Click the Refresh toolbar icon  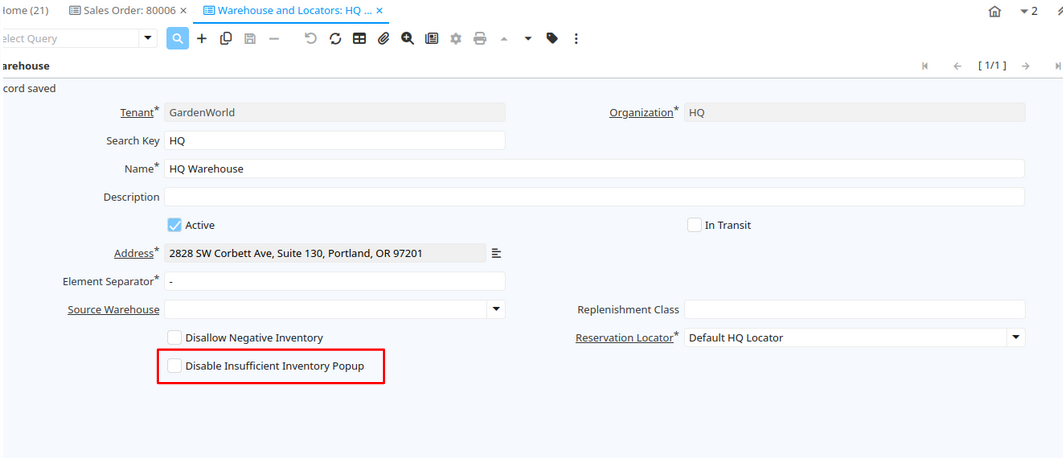(x=335, y=38)
